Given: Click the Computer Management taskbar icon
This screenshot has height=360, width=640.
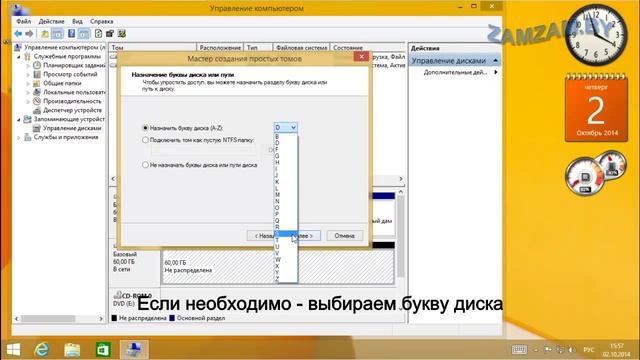Looking at the screenshot, I should tap(134, 350).
